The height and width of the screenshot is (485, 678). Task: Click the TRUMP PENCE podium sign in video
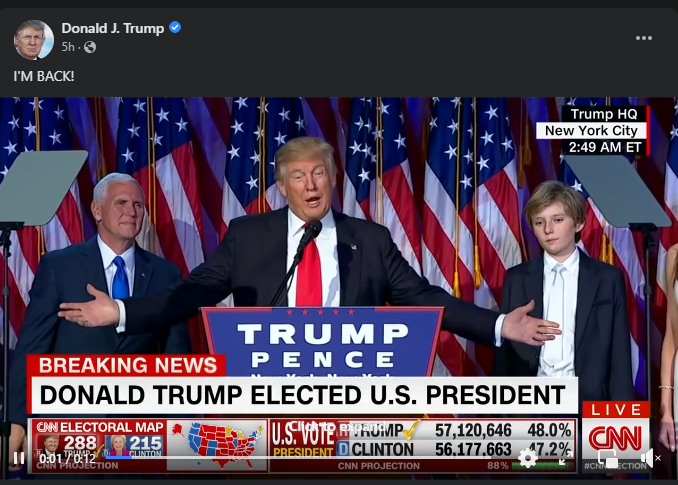[x=322, y=341]
